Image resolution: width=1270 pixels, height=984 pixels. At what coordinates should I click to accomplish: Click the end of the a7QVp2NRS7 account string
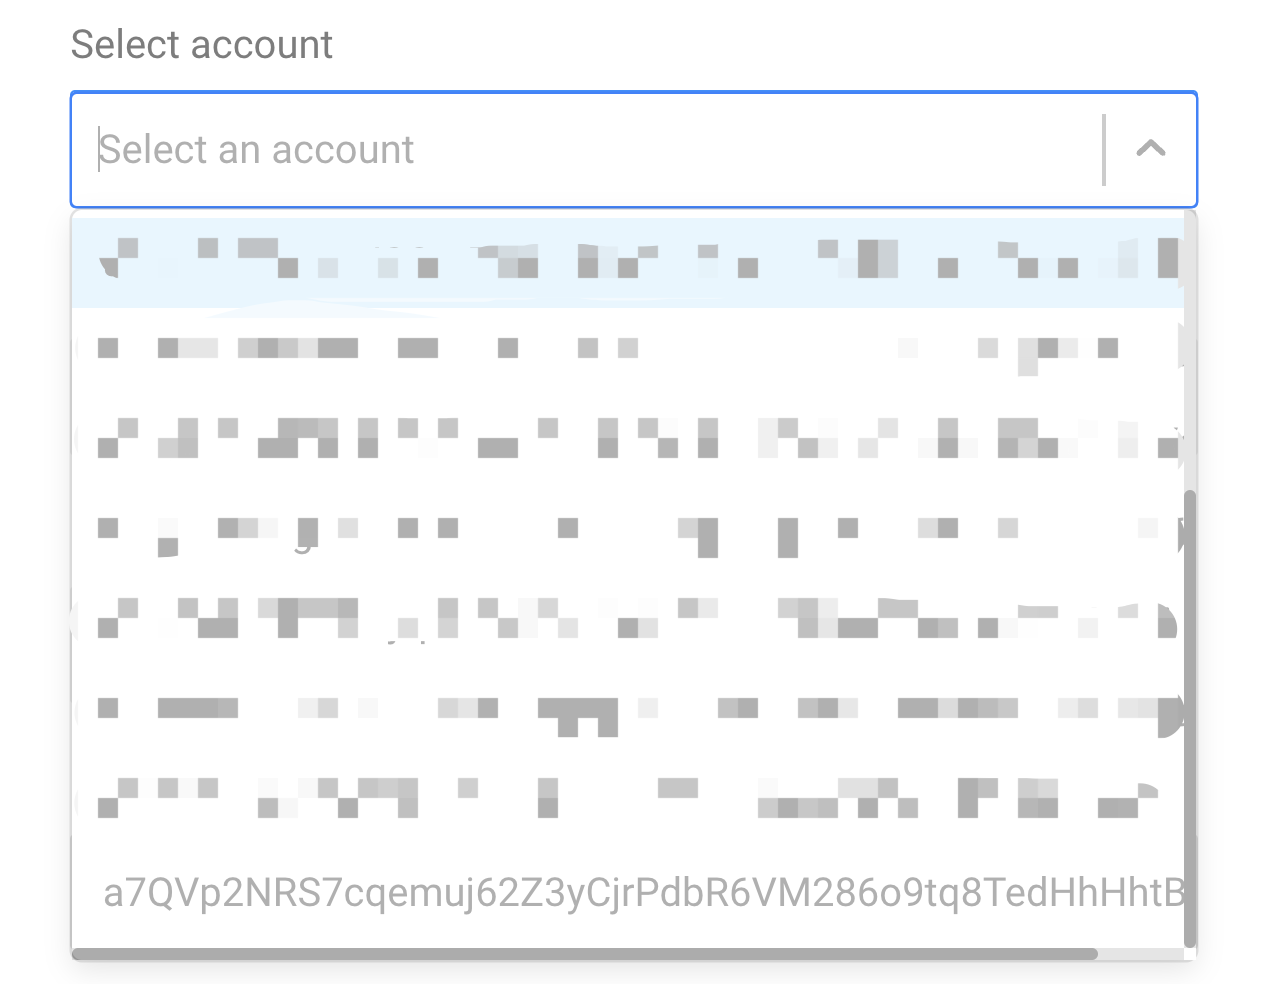(1172, 892)
